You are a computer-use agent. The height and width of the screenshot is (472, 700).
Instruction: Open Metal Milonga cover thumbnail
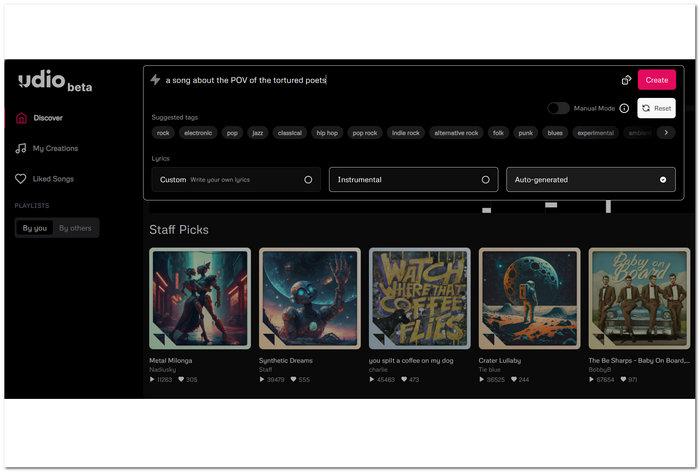200,298
